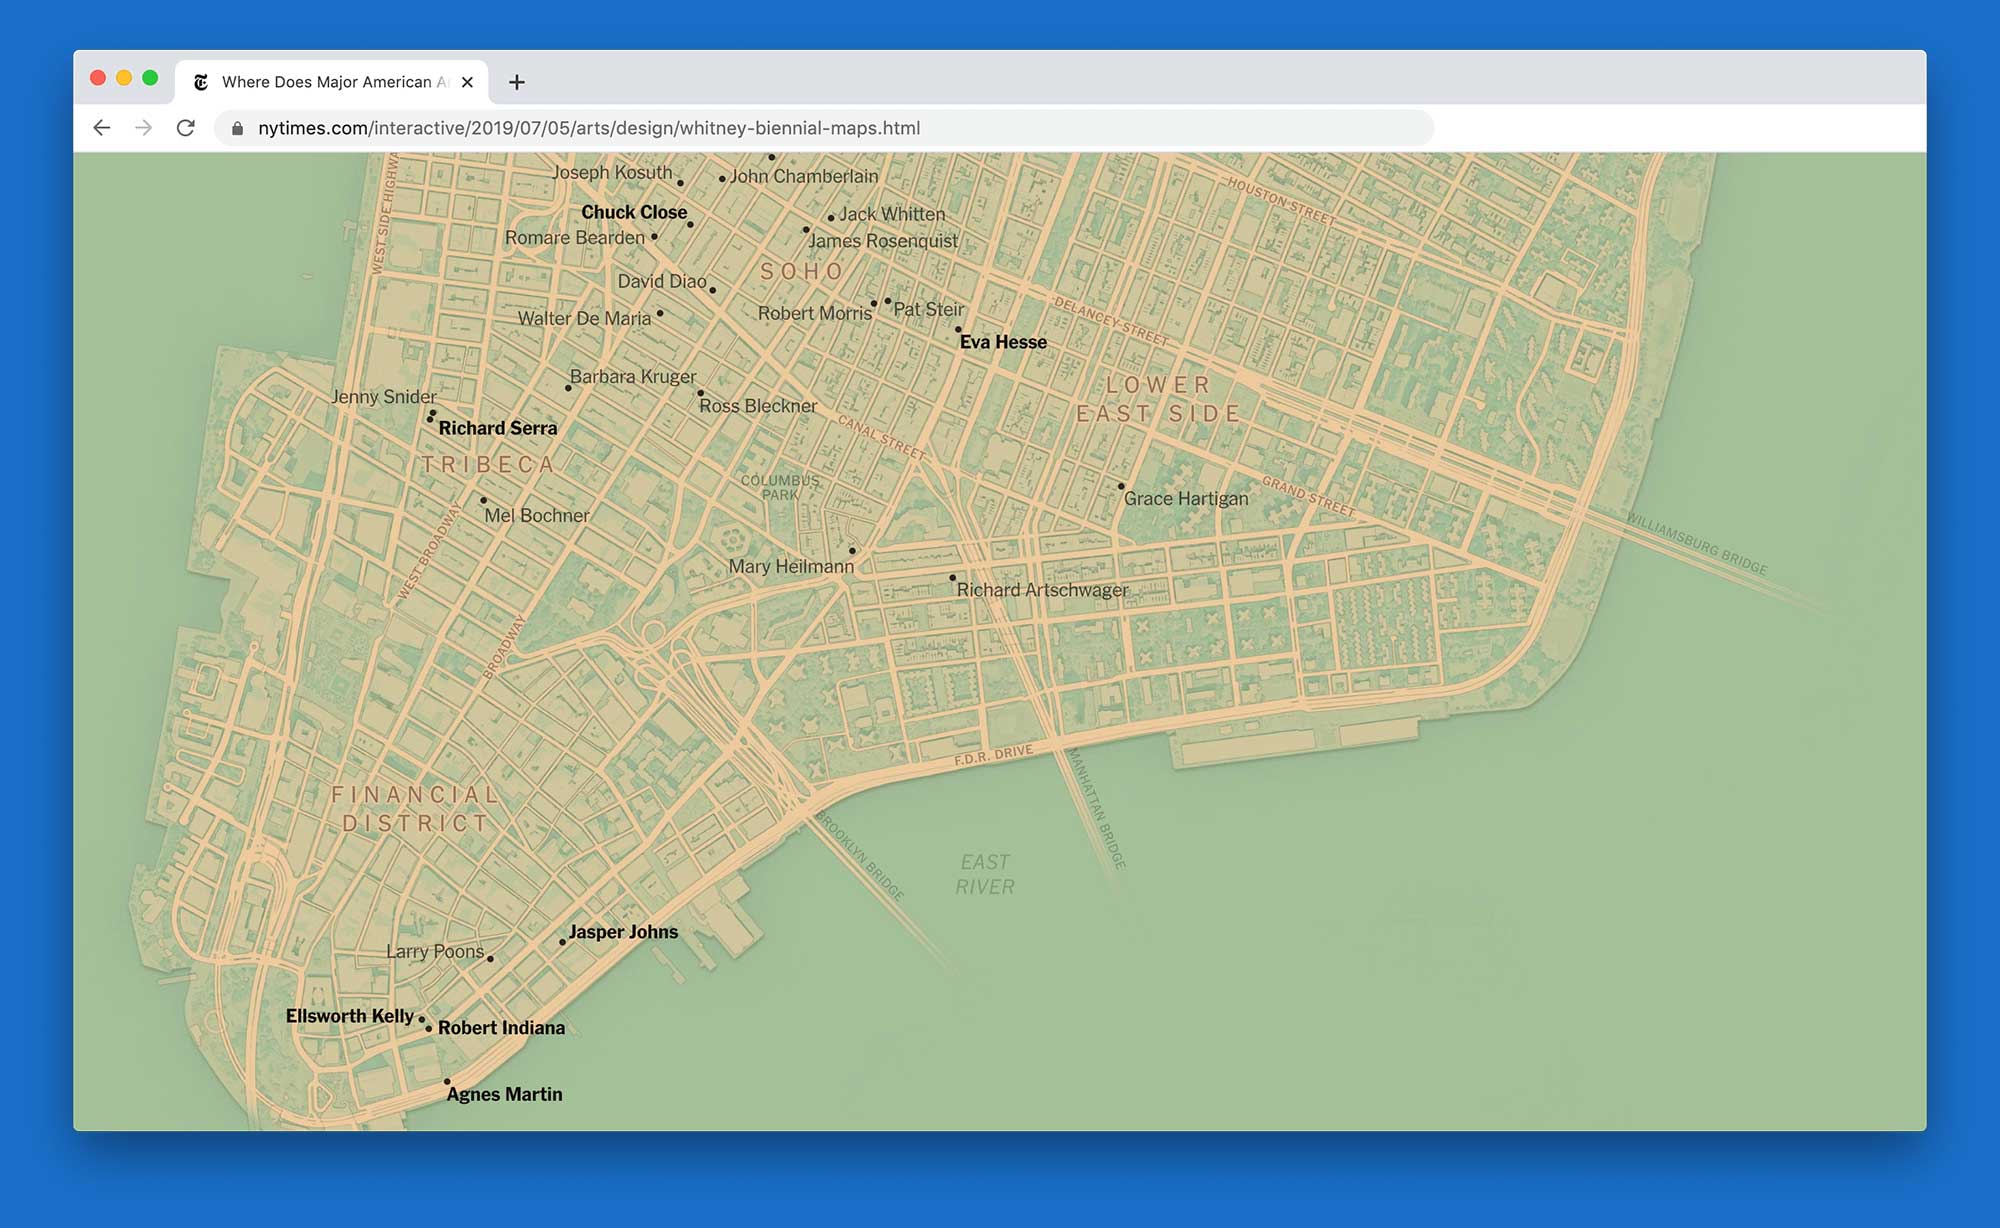Click the Mary Heilmann label
The height and width of the screenshot is (1228, 2000).
tap(791, 566)
